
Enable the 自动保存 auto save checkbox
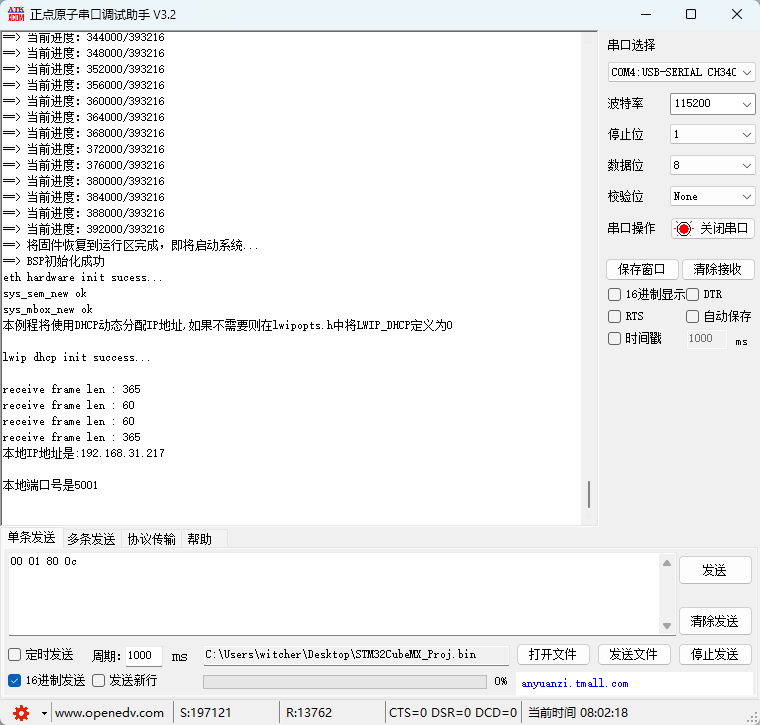(692, 316)
